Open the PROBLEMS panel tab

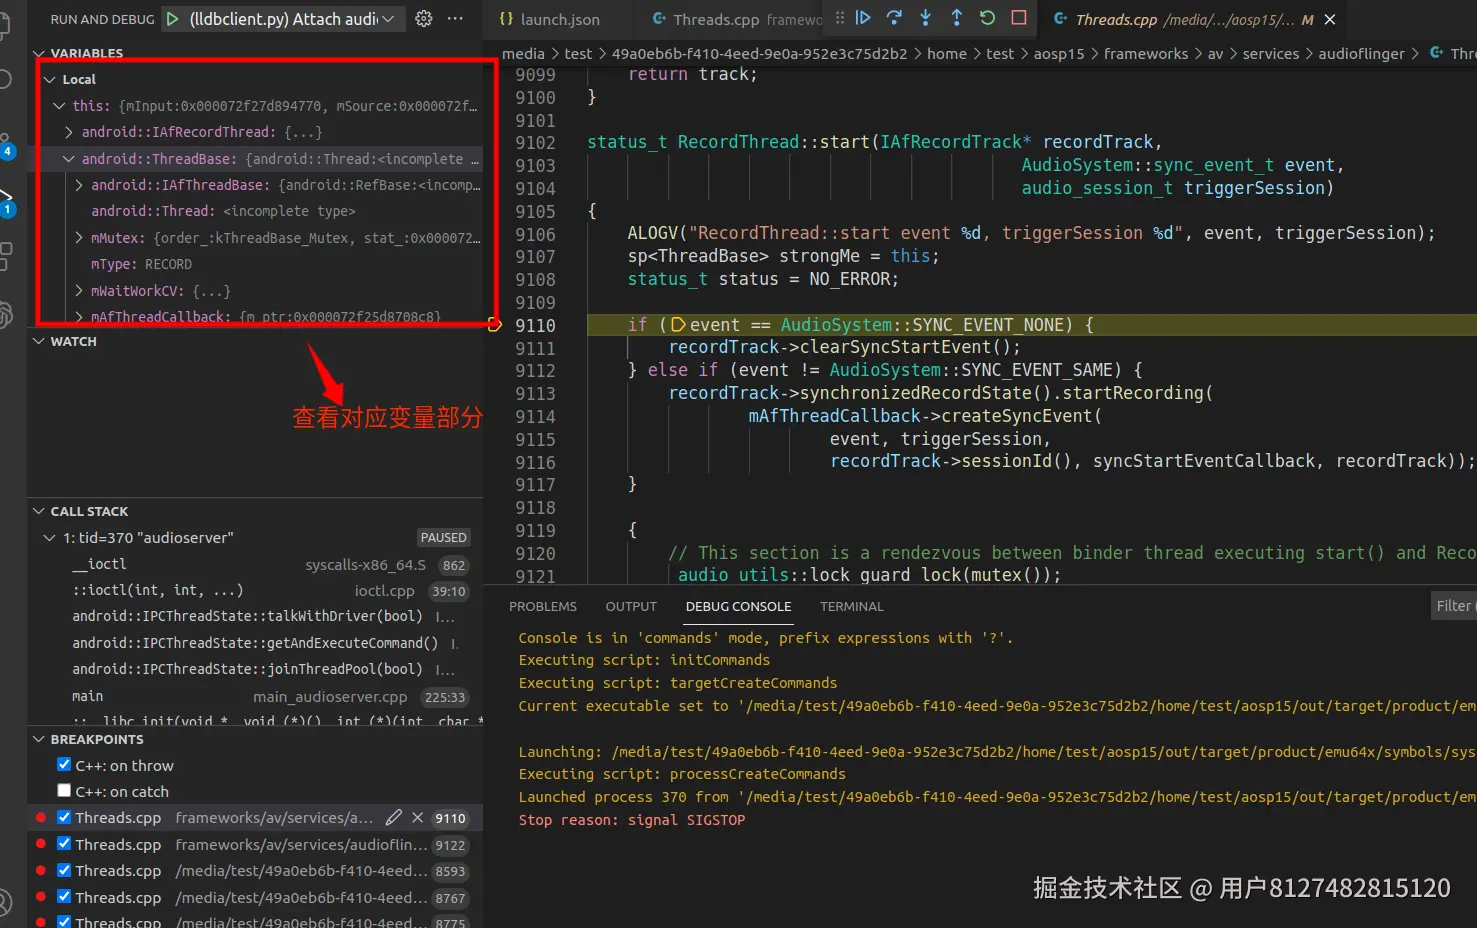point(543,606)
